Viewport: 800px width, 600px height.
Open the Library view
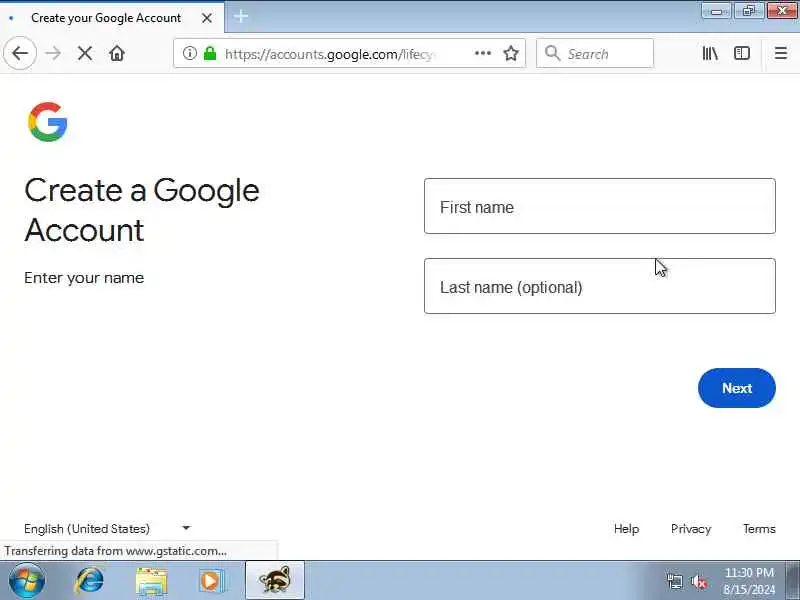click(x=710, y=53)
